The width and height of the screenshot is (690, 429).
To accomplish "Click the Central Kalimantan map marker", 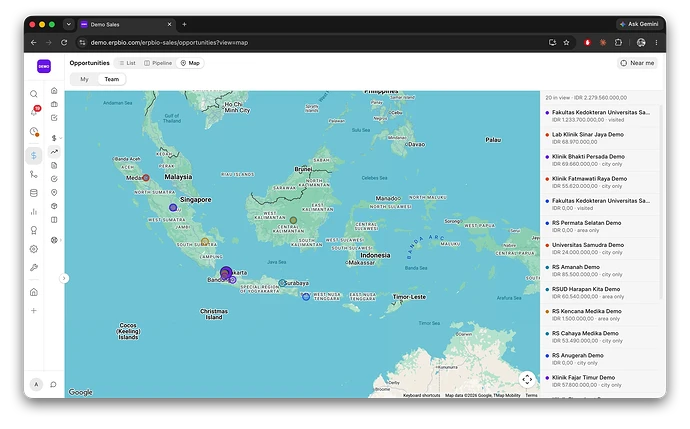I will [294, 220].
